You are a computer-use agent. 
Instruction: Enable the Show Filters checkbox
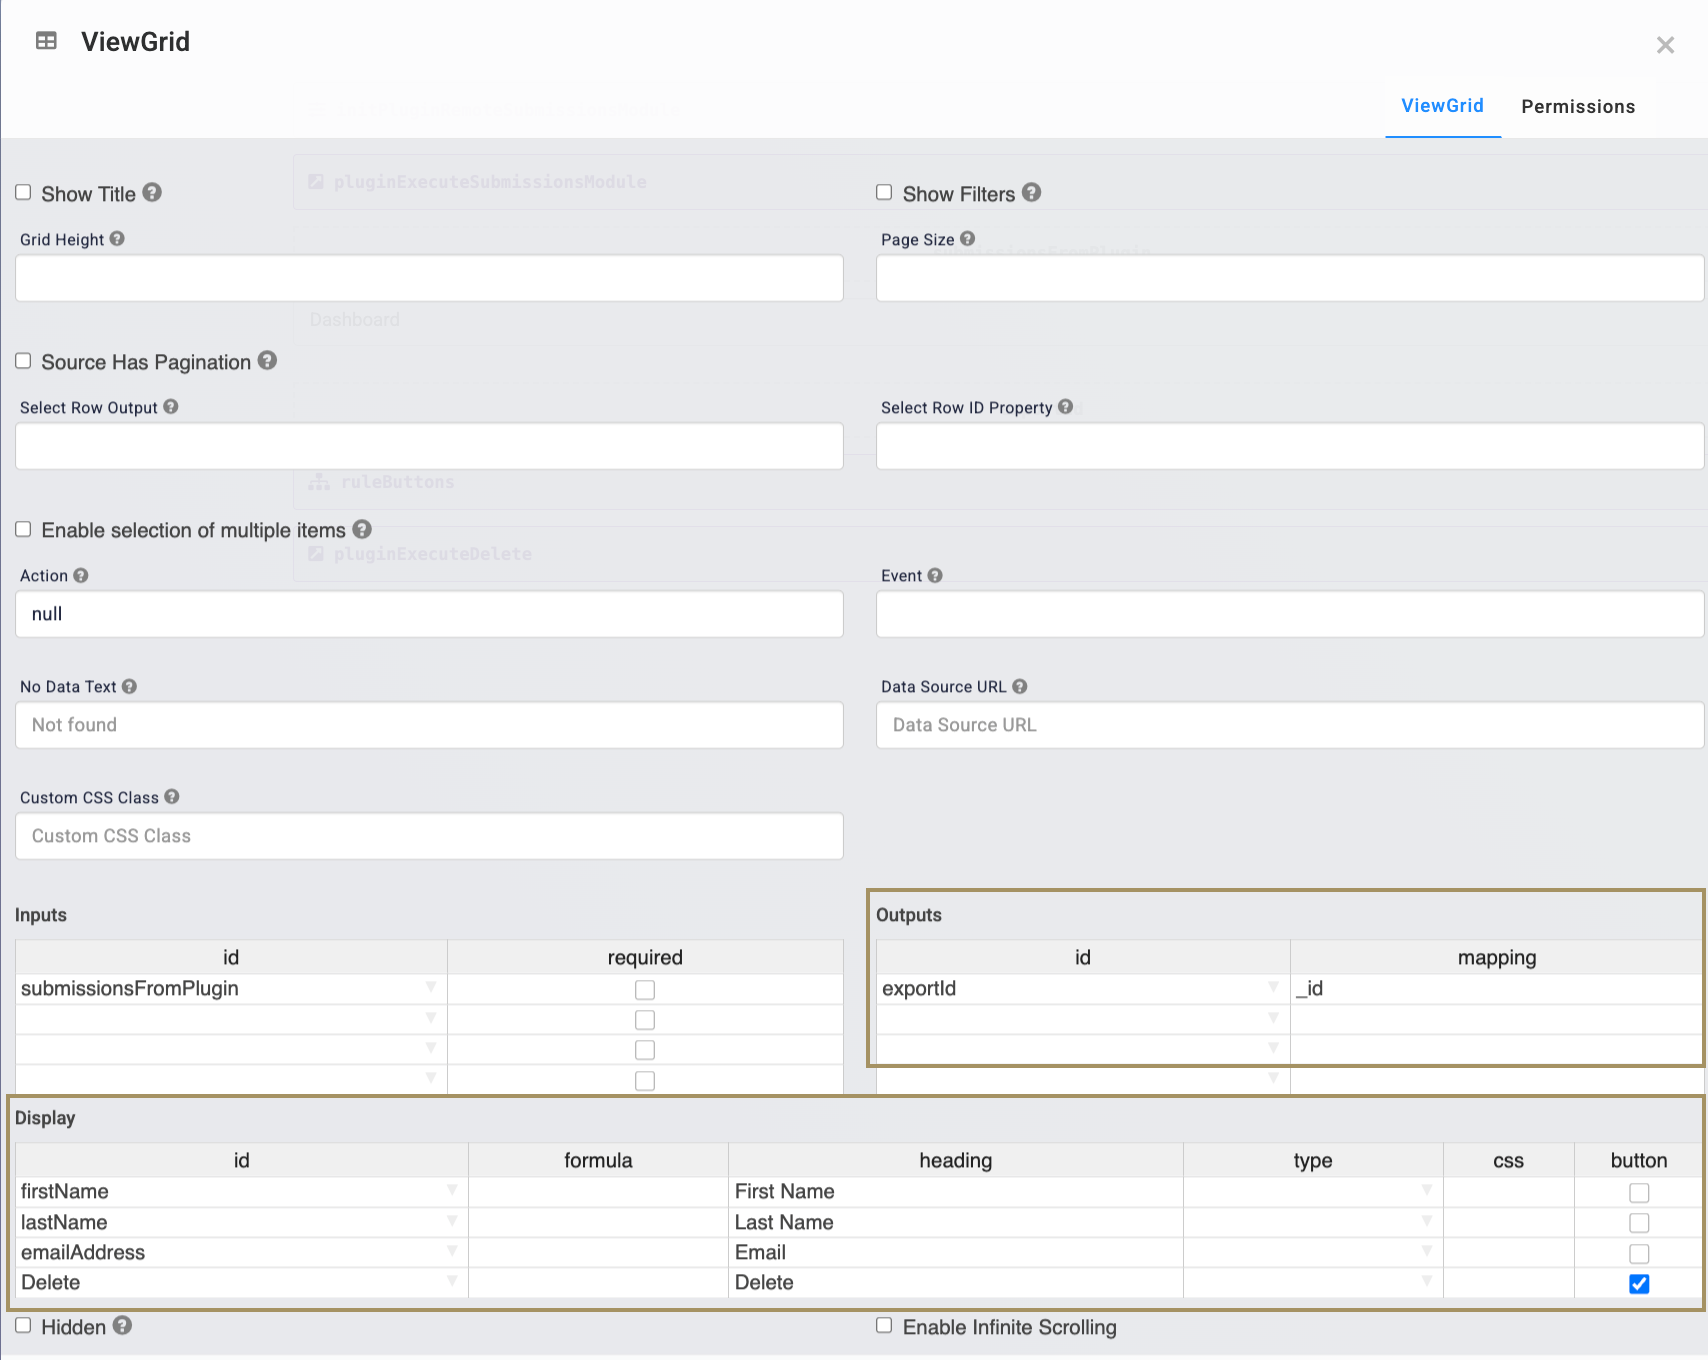tap(884, 191)
